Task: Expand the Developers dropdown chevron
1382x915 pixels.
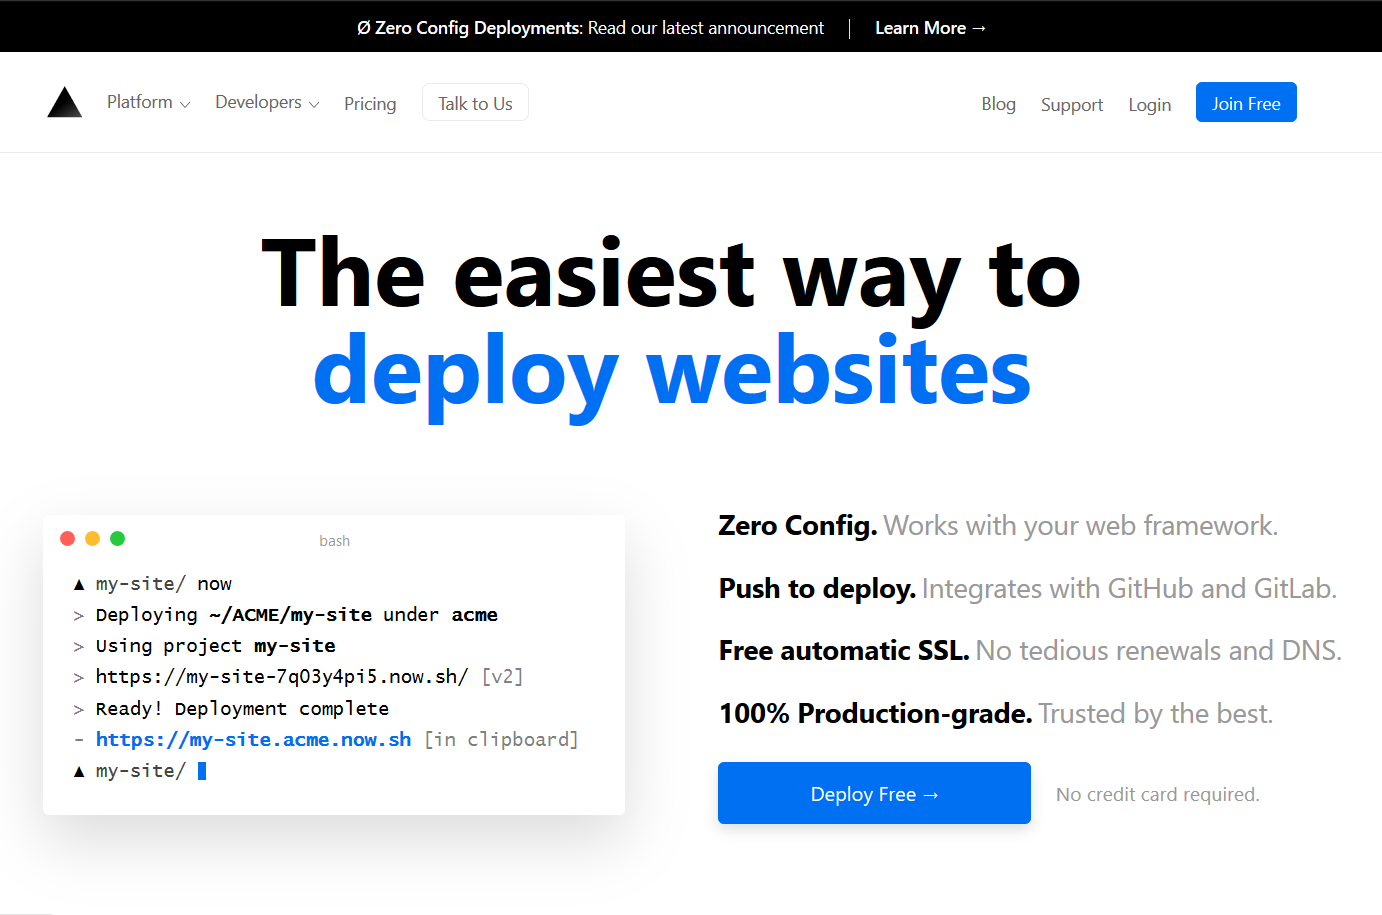Action: (x=314, y=104)
